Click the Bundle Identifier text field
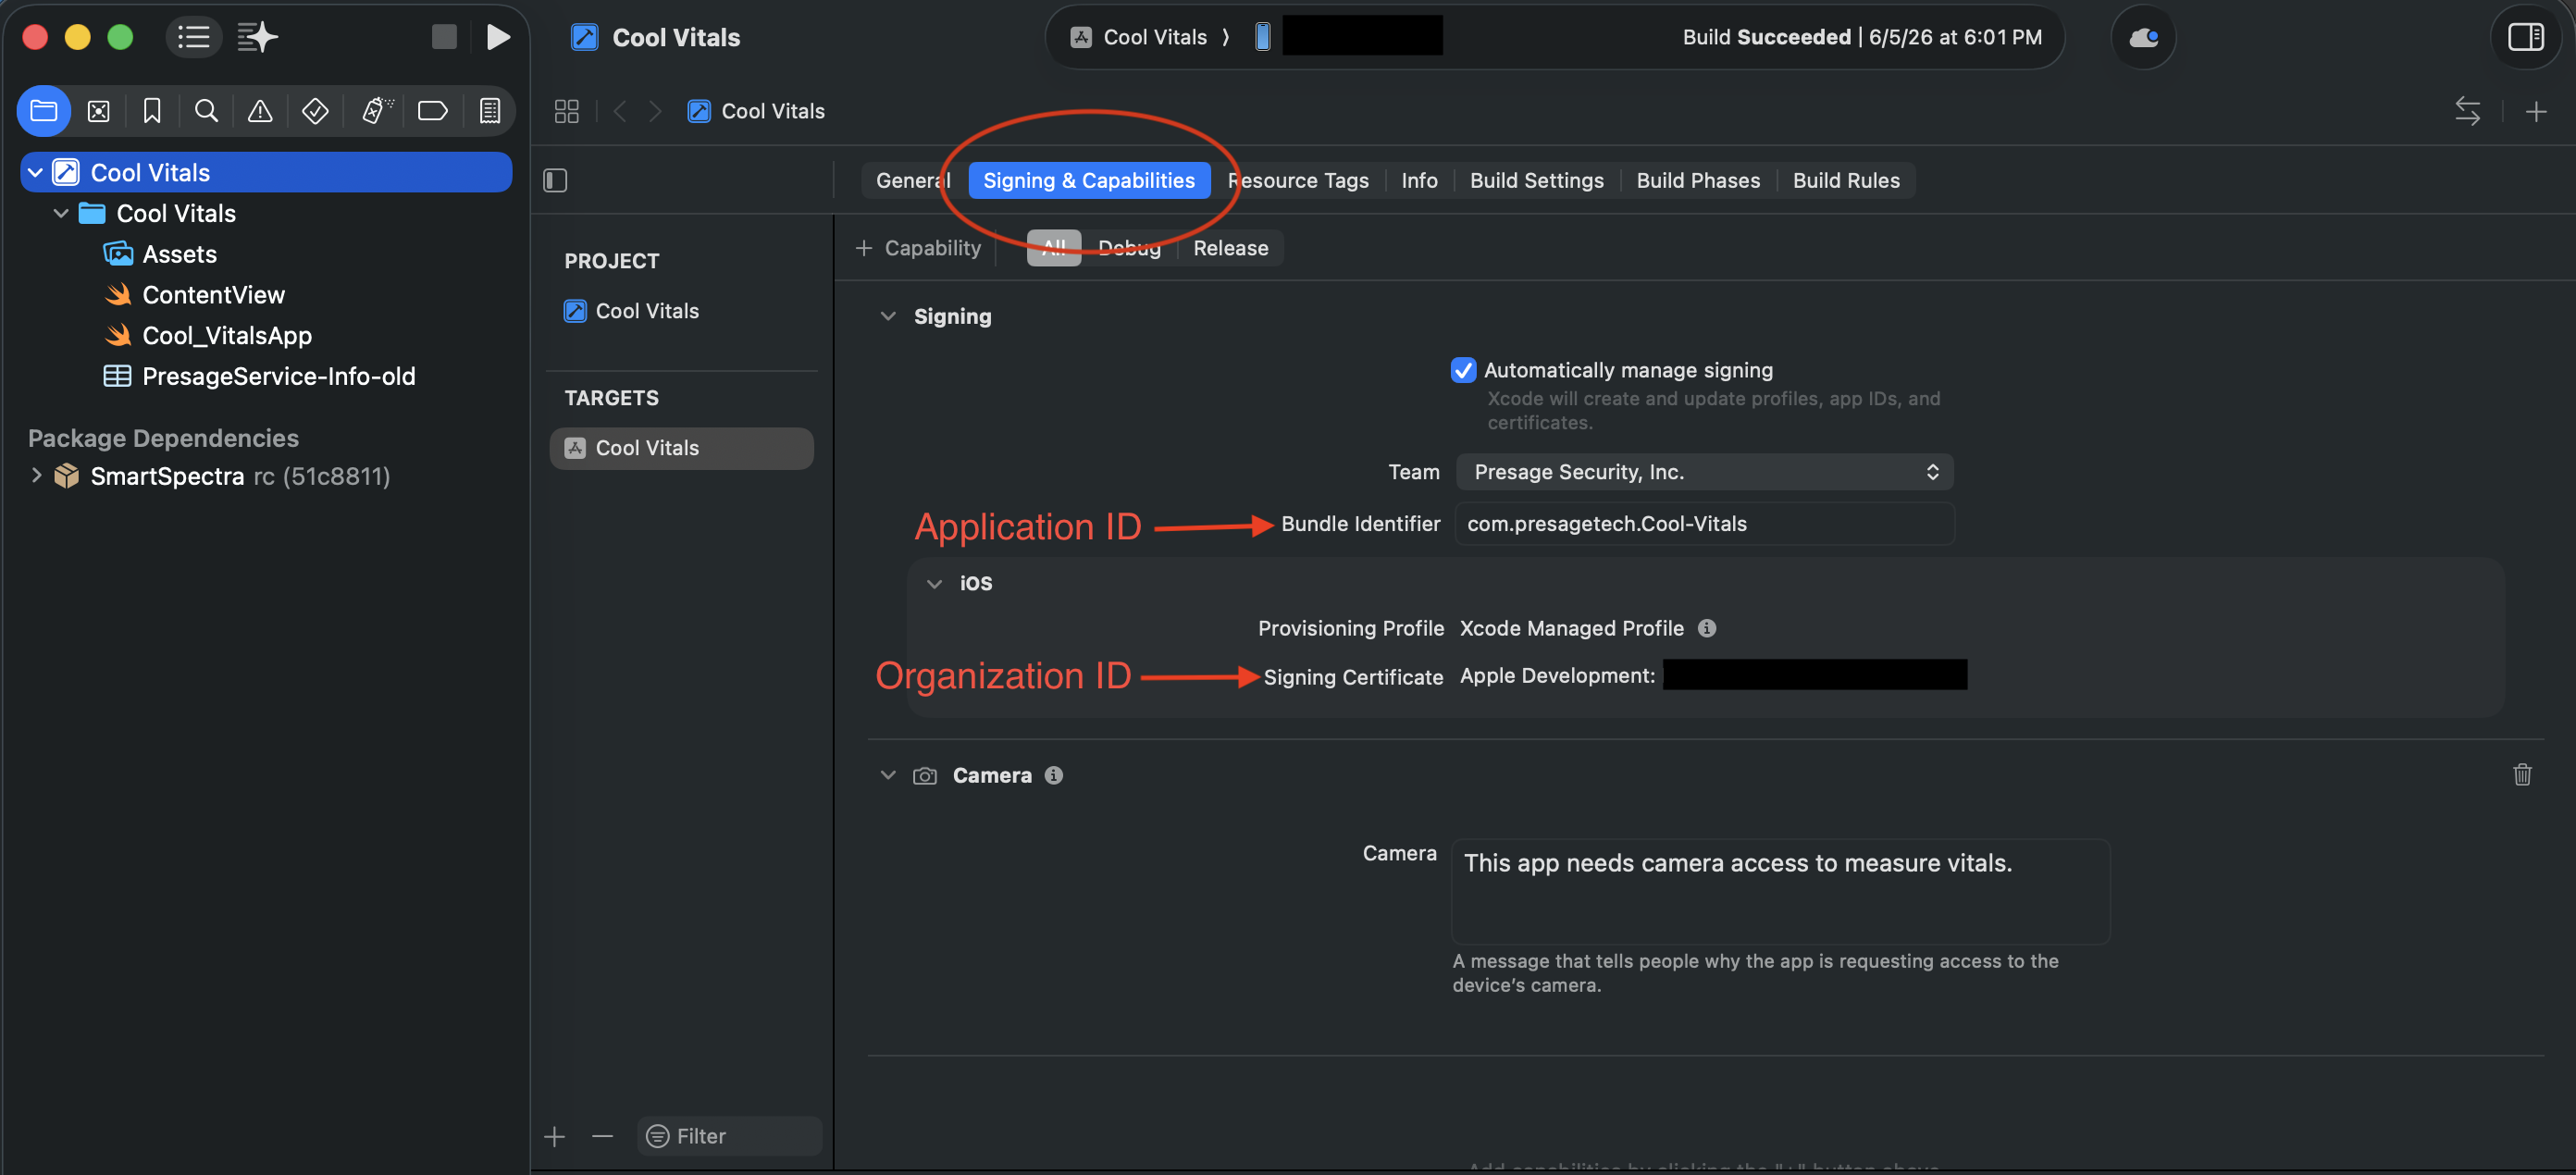This screenshot has height=1175, width=2576. coord(1704,524)
